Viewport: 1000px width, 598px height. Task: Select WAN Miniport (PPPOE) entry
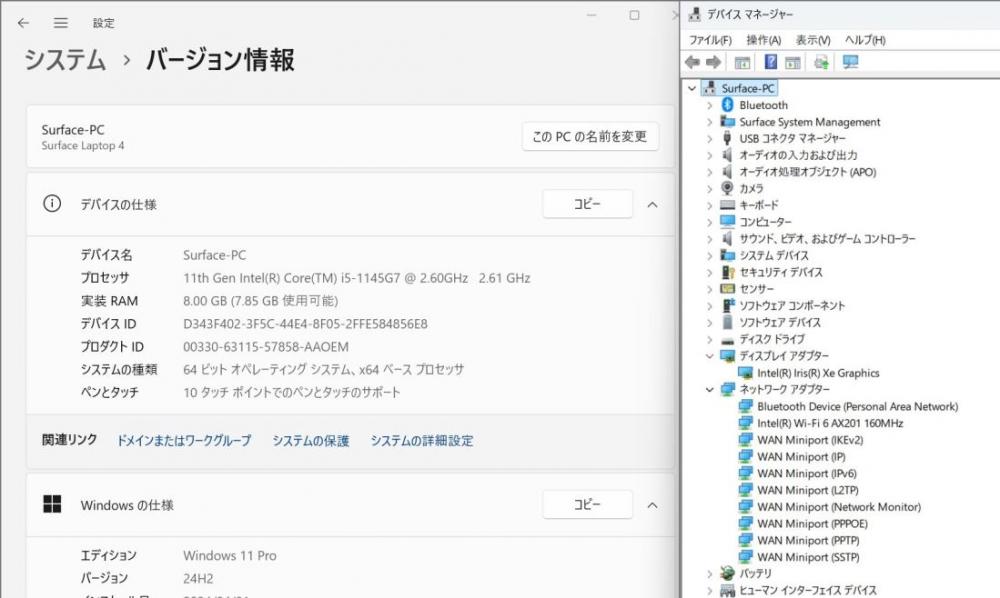812,523
